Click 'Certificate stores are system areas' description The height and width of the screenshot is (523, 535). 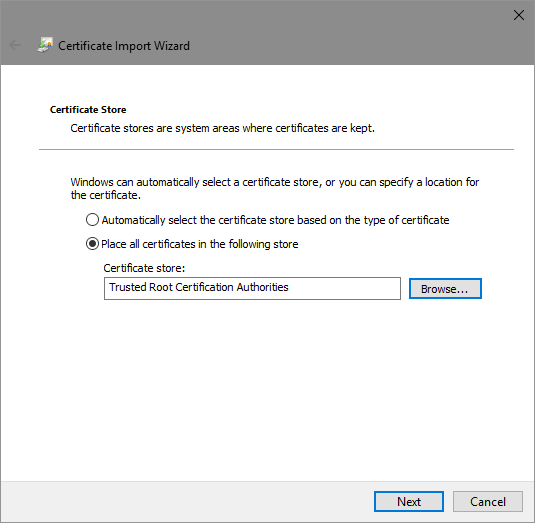coord(222,128)
